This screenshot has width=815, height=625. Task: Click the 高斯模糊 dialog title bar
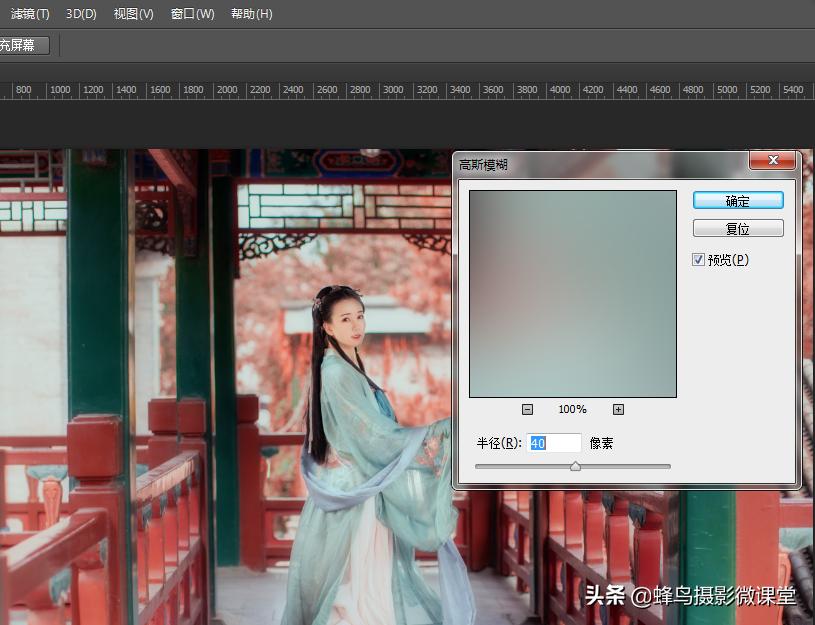600,163
